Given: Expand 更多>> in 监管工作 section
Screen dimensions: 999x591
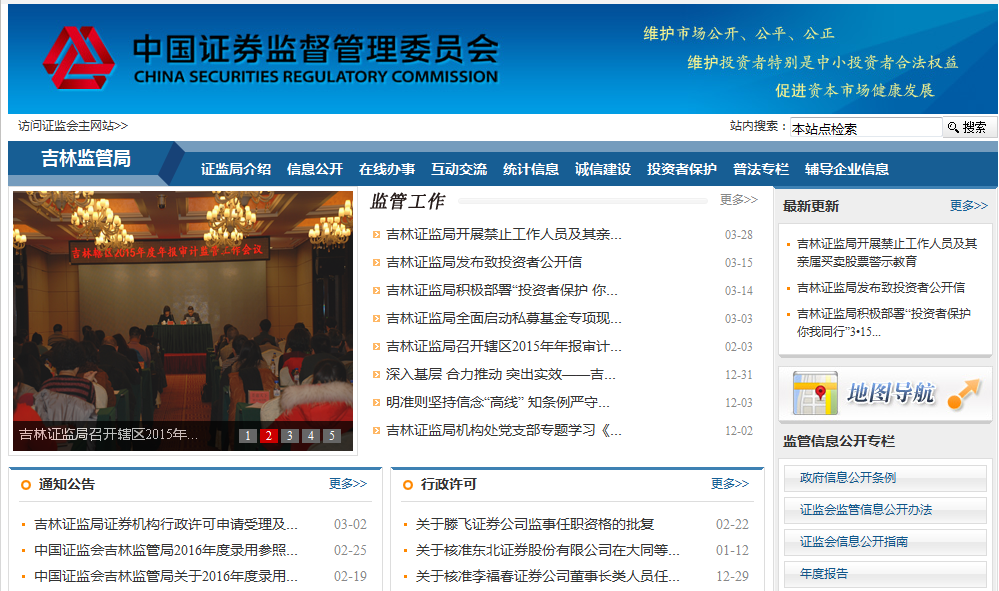Looking at the screenshot, I should coord(738,200).
